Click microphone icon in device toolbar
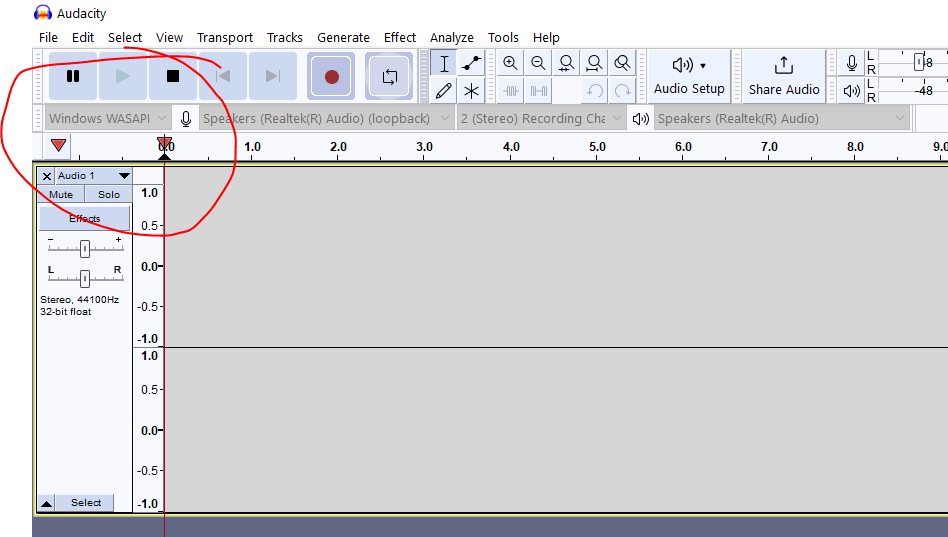948x537 pixels. 186,119
